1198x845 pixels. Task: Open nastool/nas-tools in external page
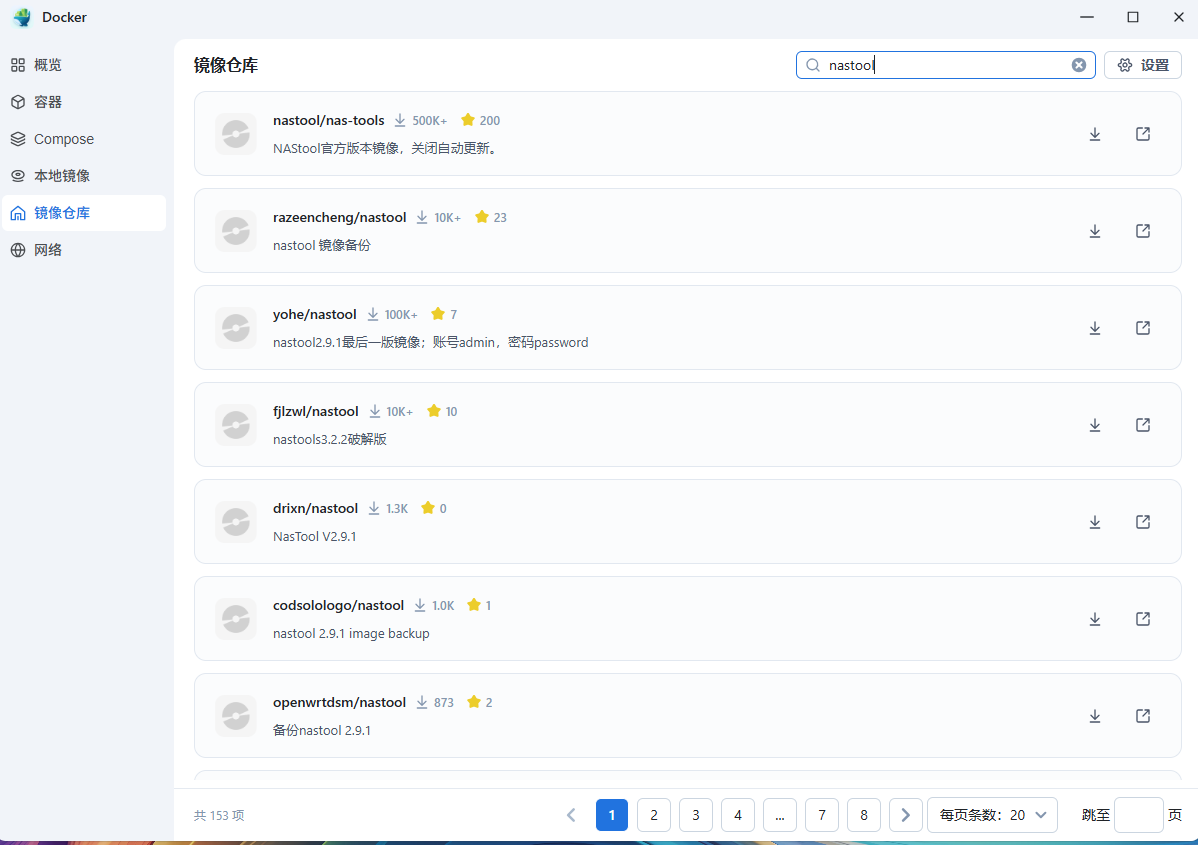click(x=1143, y=134)
